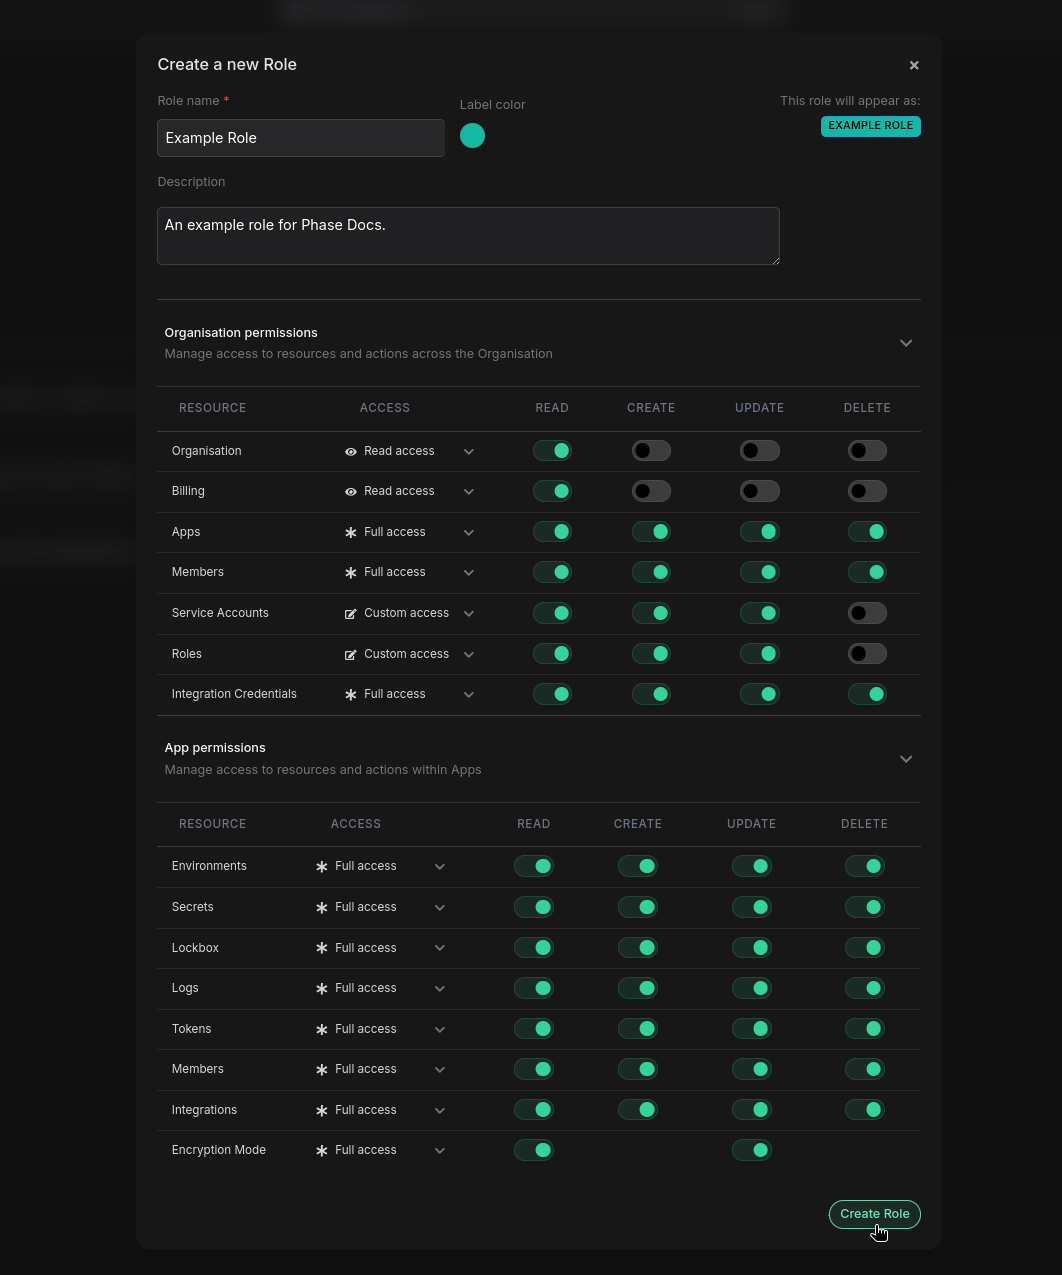Open the Tokens access level dropdown

tap(439, 1030)
